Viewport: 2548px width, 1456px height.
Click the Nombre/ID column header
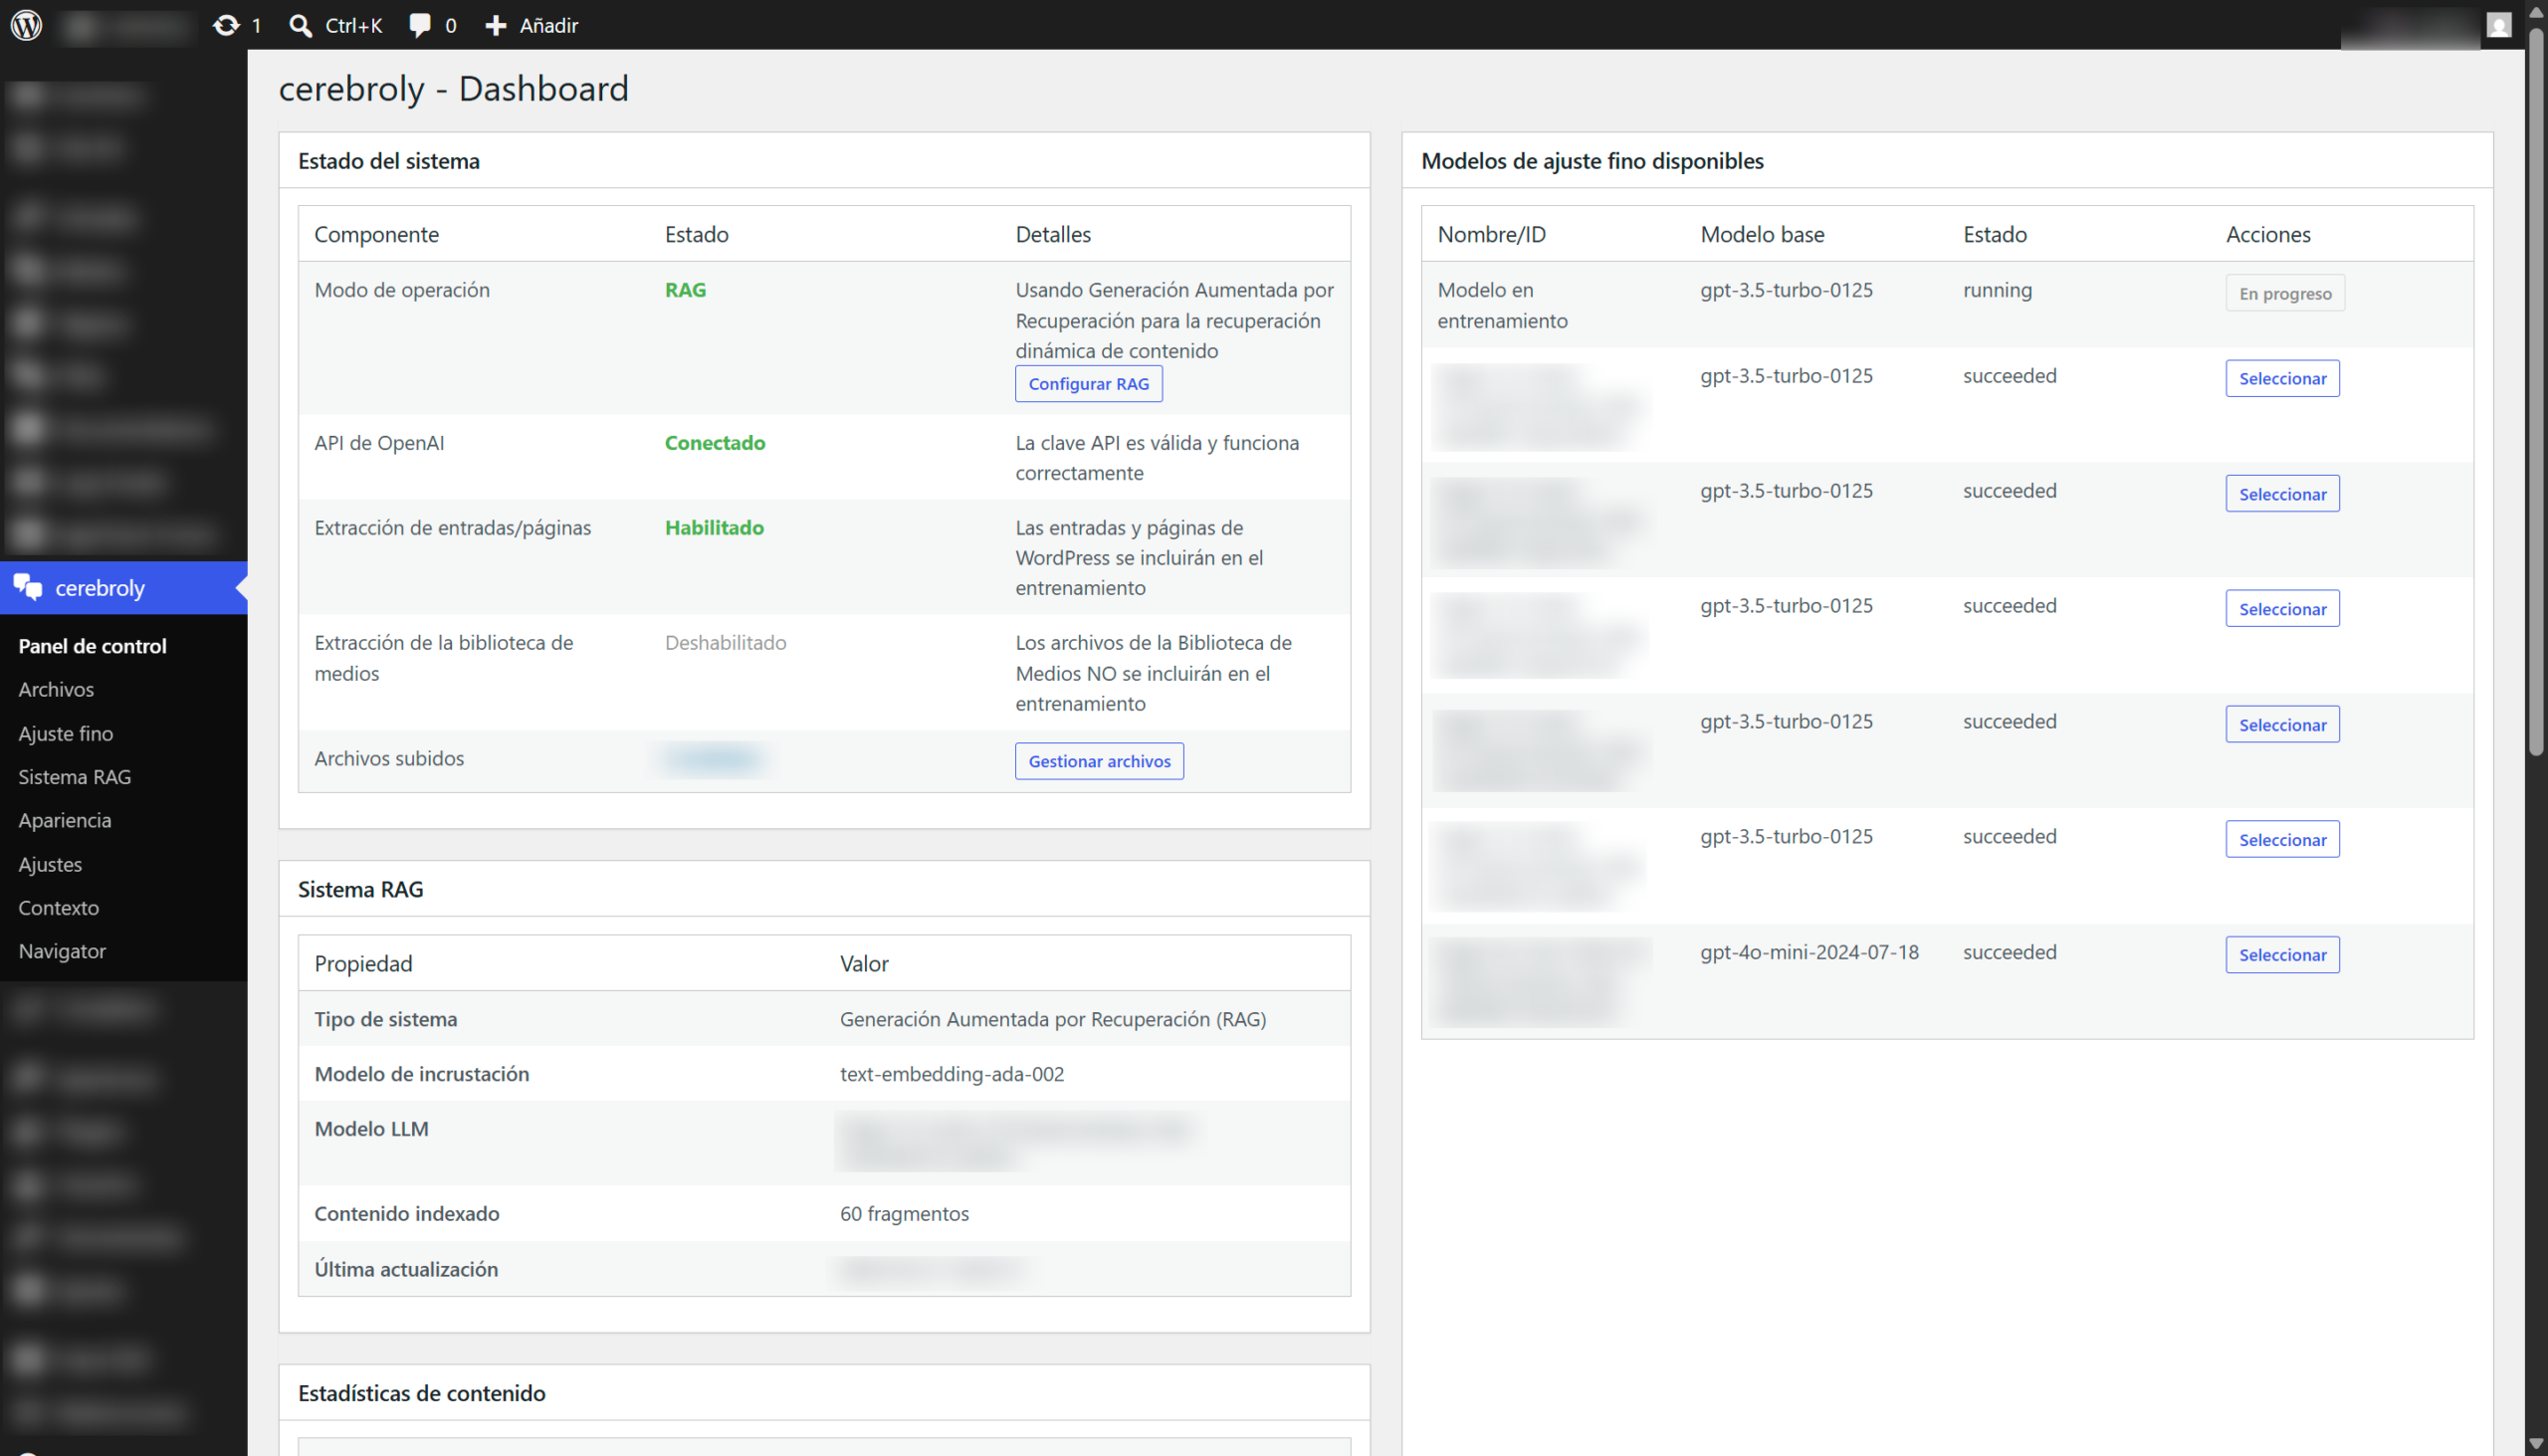(1492, 234)
